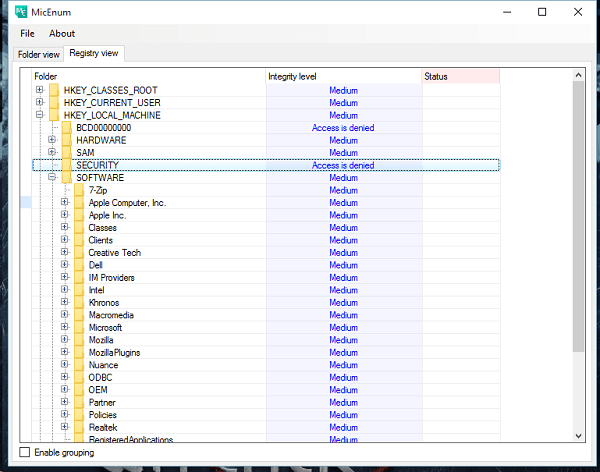Viewport: 600px width, 472px height.
Task: Collapse the SOFTWARE key
Action: (52, 177)
